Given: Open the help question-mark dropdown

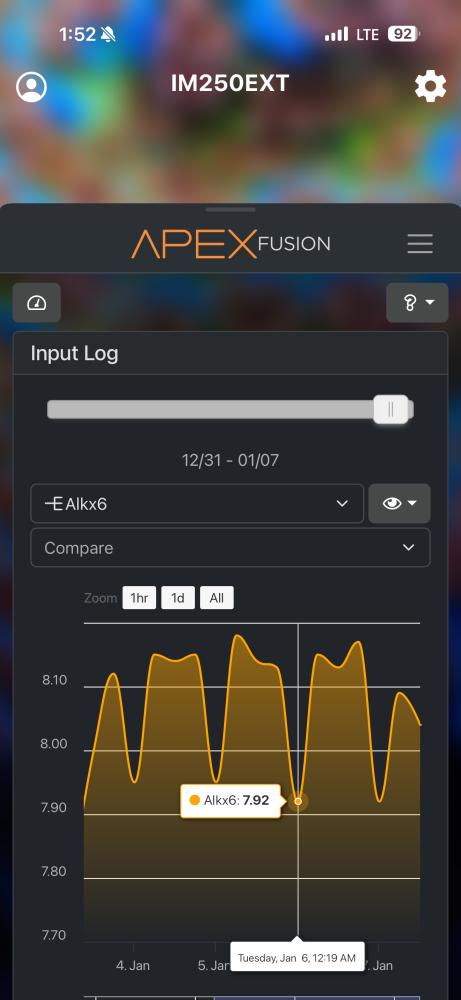Looking at the screenshot, I should click(x=417, y=303).
